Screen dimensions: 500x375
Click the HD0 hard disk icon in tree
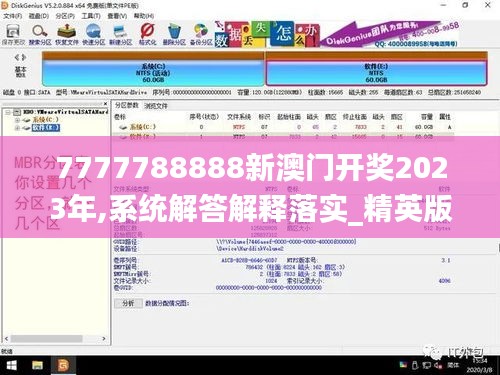click(x=17, y=112)
